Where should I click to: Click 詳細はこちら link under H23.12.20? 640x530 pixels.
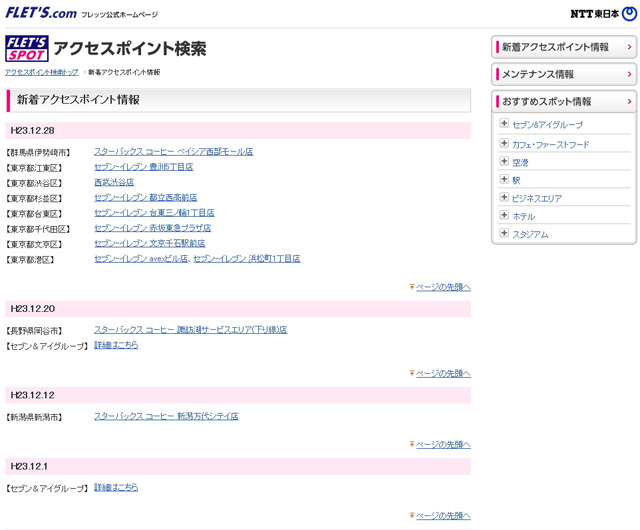[116, 345]
